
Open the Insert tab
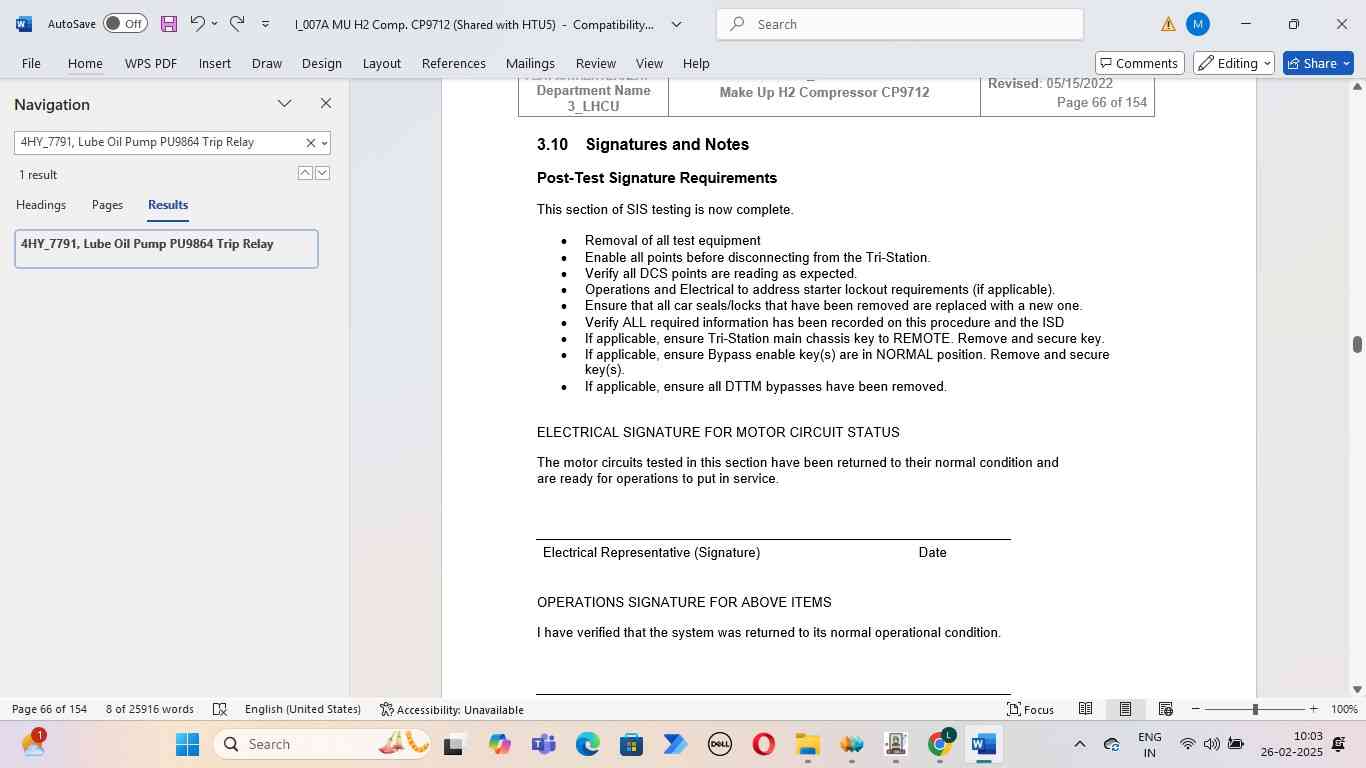215,63
